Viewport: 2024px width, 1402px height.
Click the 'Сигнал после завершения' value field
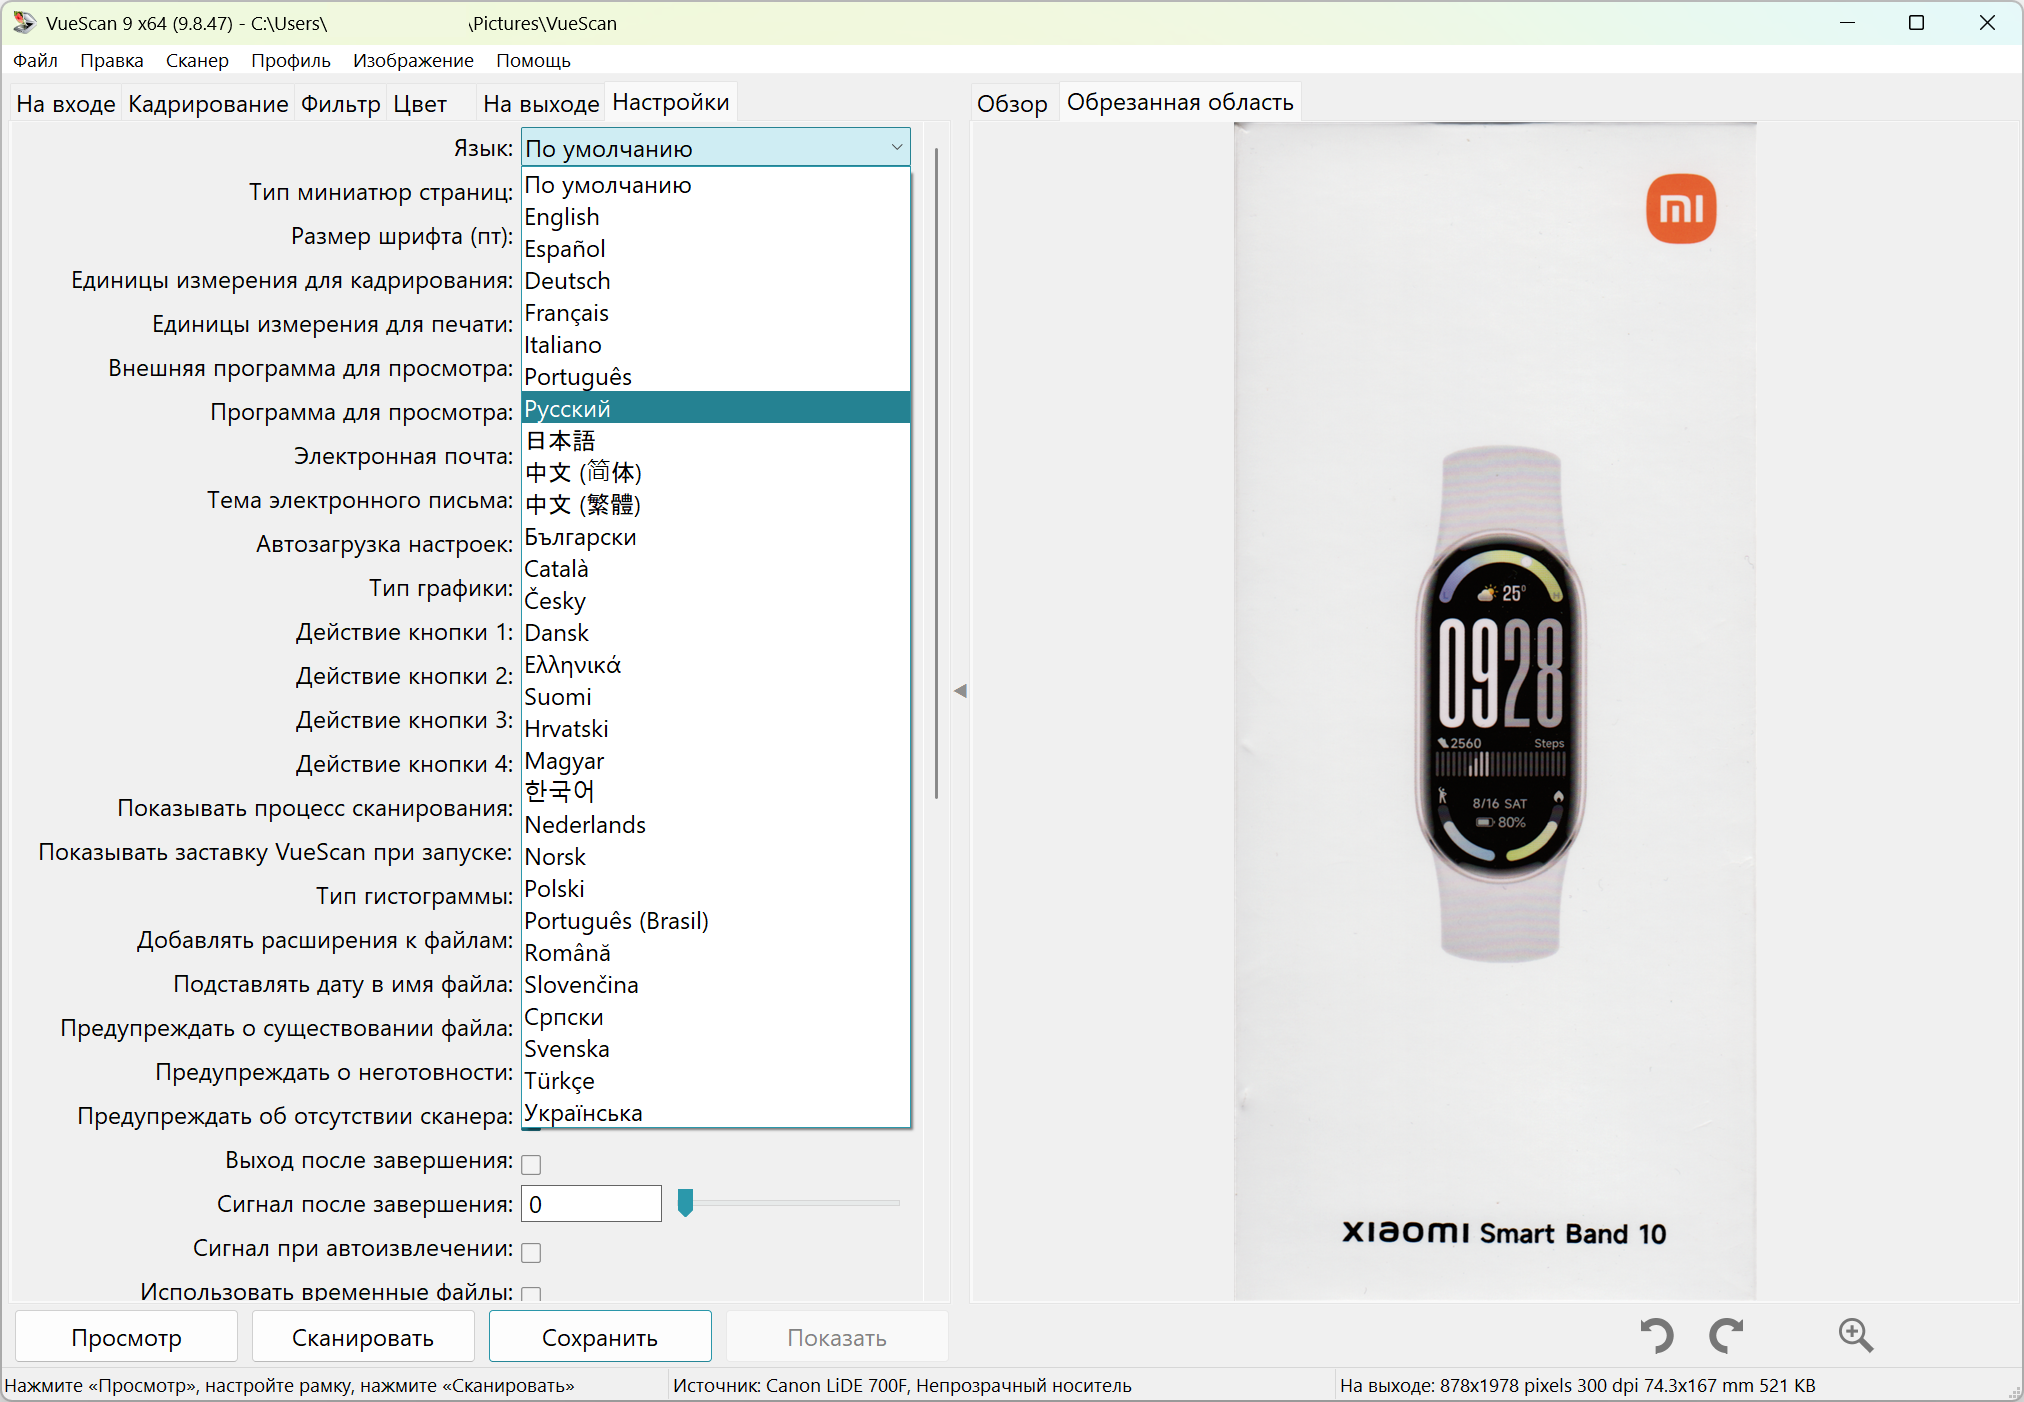[591, 1204]
